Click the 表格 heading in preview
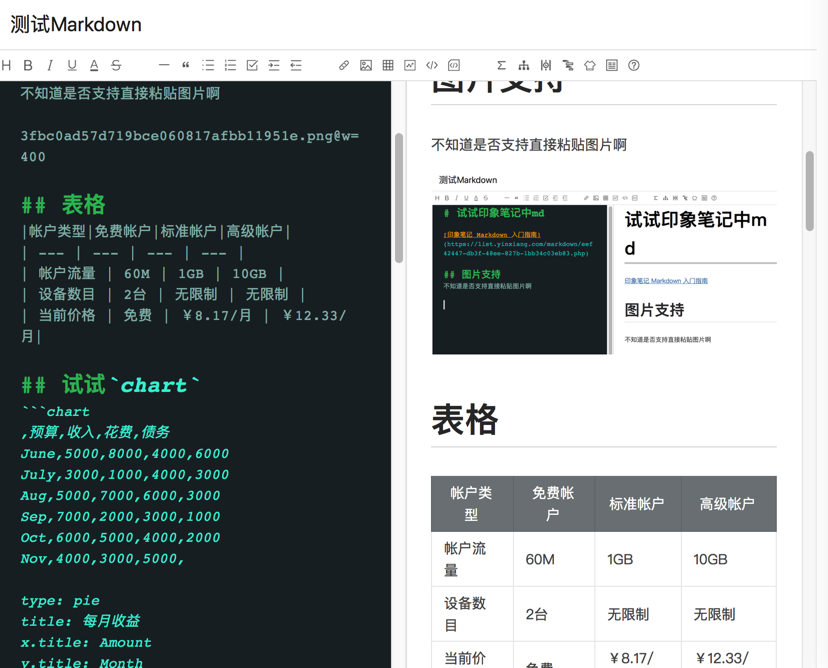This screenshot has width=828, height=668. (465, 420)
